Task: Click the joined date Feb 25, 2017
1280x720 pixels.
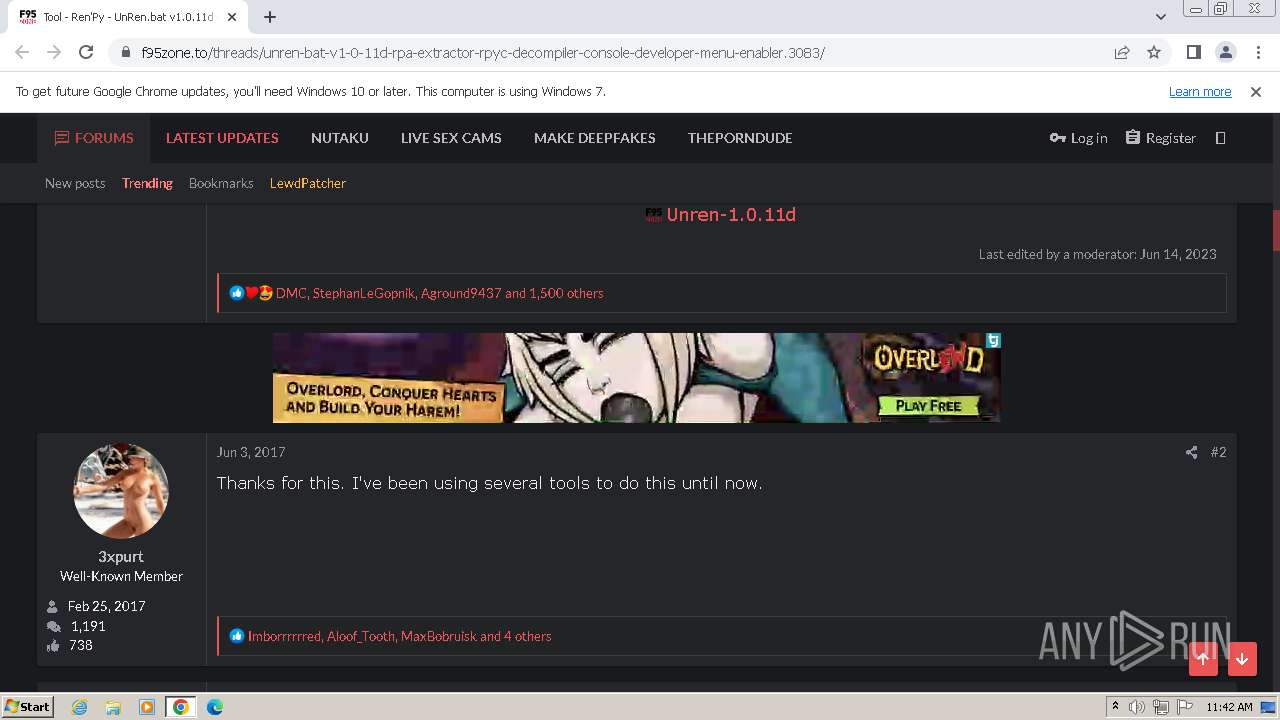Action: pos(107,606)
